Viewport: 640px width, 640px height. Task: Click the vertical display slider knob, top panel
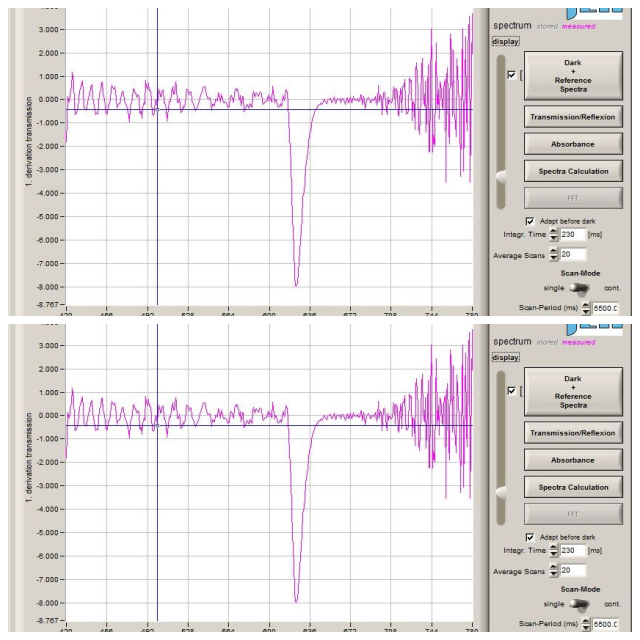[x=501, y=175]
